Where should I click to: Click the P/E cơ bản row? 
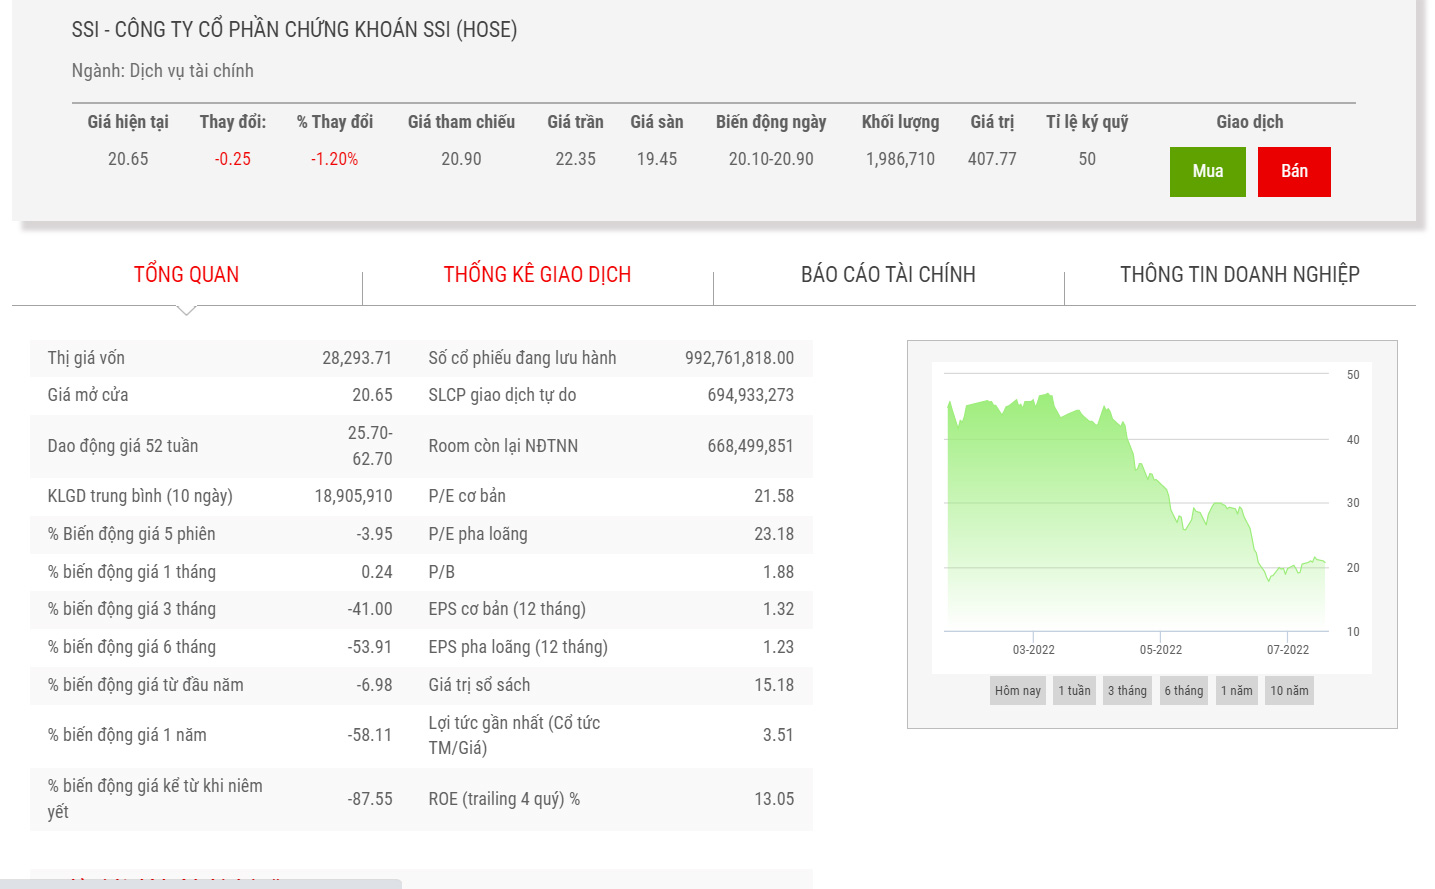(x=610, y=496)
